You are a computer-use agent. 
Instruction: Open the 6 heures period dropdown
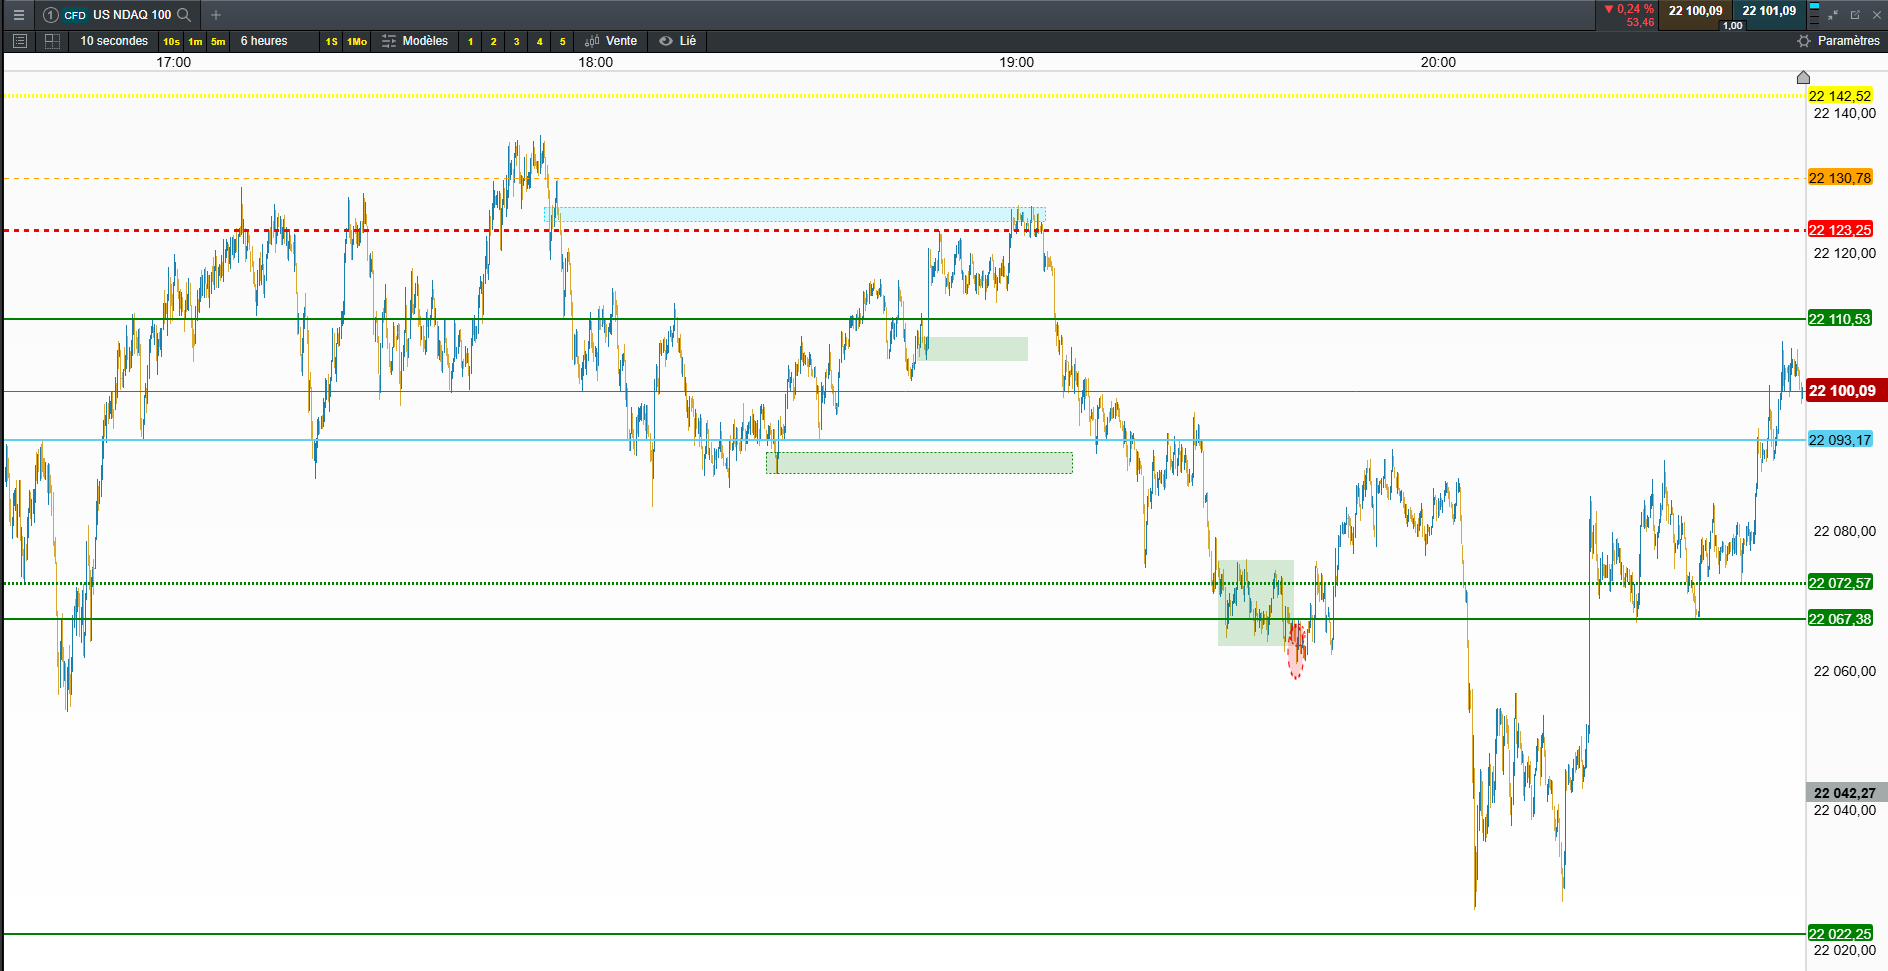click(x=264, y=41)
